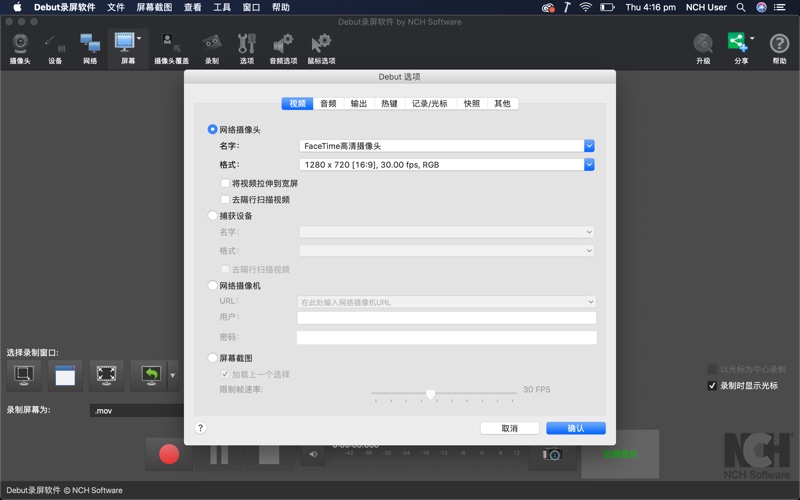Click the 限制帧速率 frame rate slider

(x=430, y=395)
